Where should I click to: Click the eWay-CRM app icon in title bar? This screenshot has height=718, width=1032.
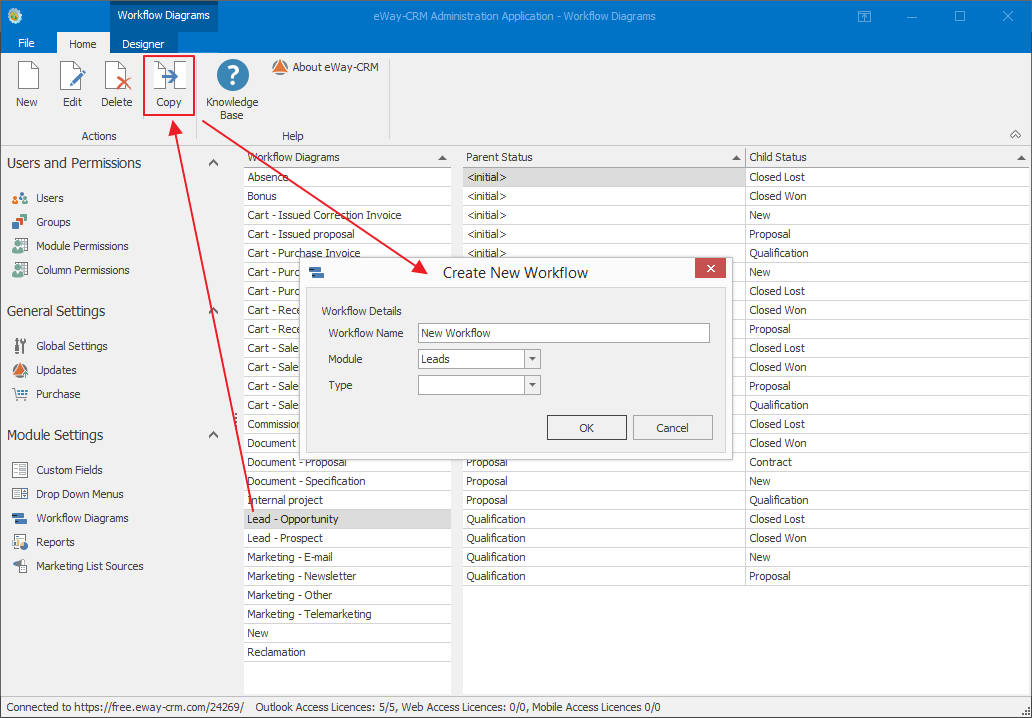(x=14, y=16)
